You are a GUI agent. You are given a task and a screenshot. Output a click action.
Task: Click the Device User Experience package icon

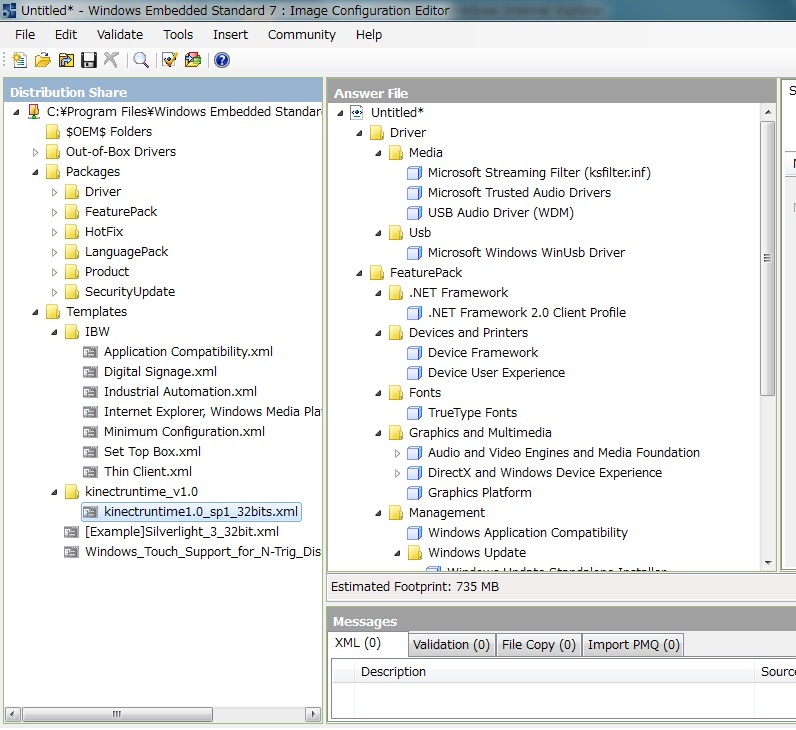click(x=414, y=373)
